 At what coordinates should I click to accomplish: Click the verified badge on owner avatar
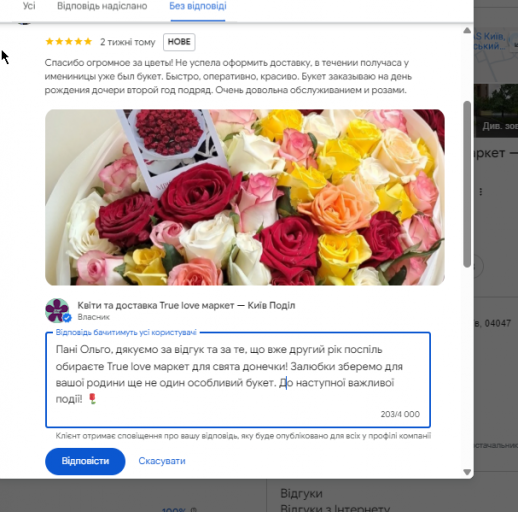[x=67, y=318]
